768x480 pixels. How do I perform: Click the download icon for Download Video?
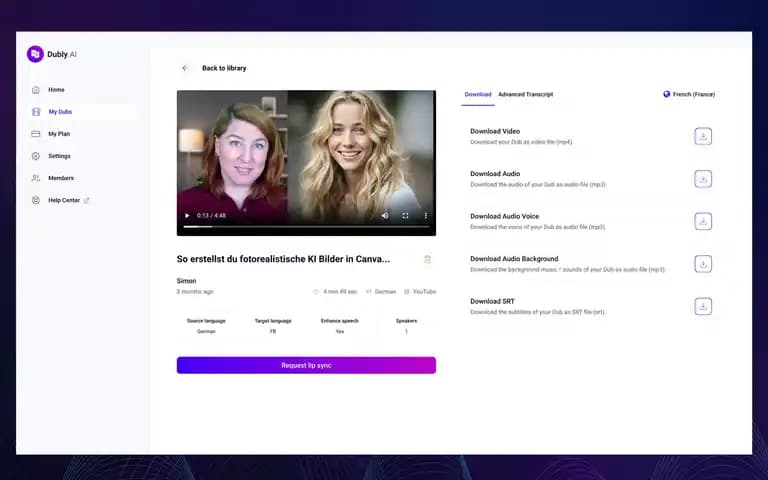(703, 136)
